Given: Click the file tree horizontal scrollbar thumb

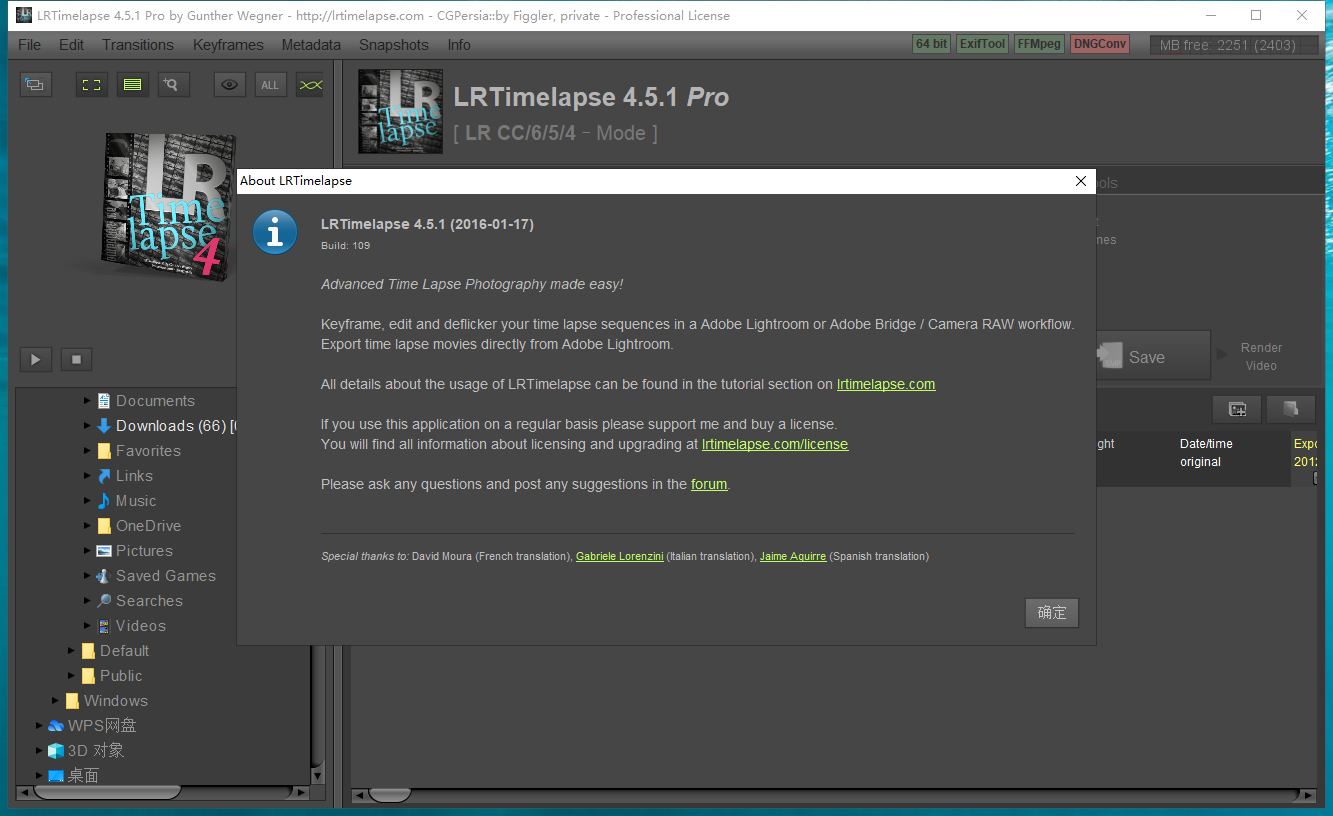Looking at the screenshot, I should (107, 793).
